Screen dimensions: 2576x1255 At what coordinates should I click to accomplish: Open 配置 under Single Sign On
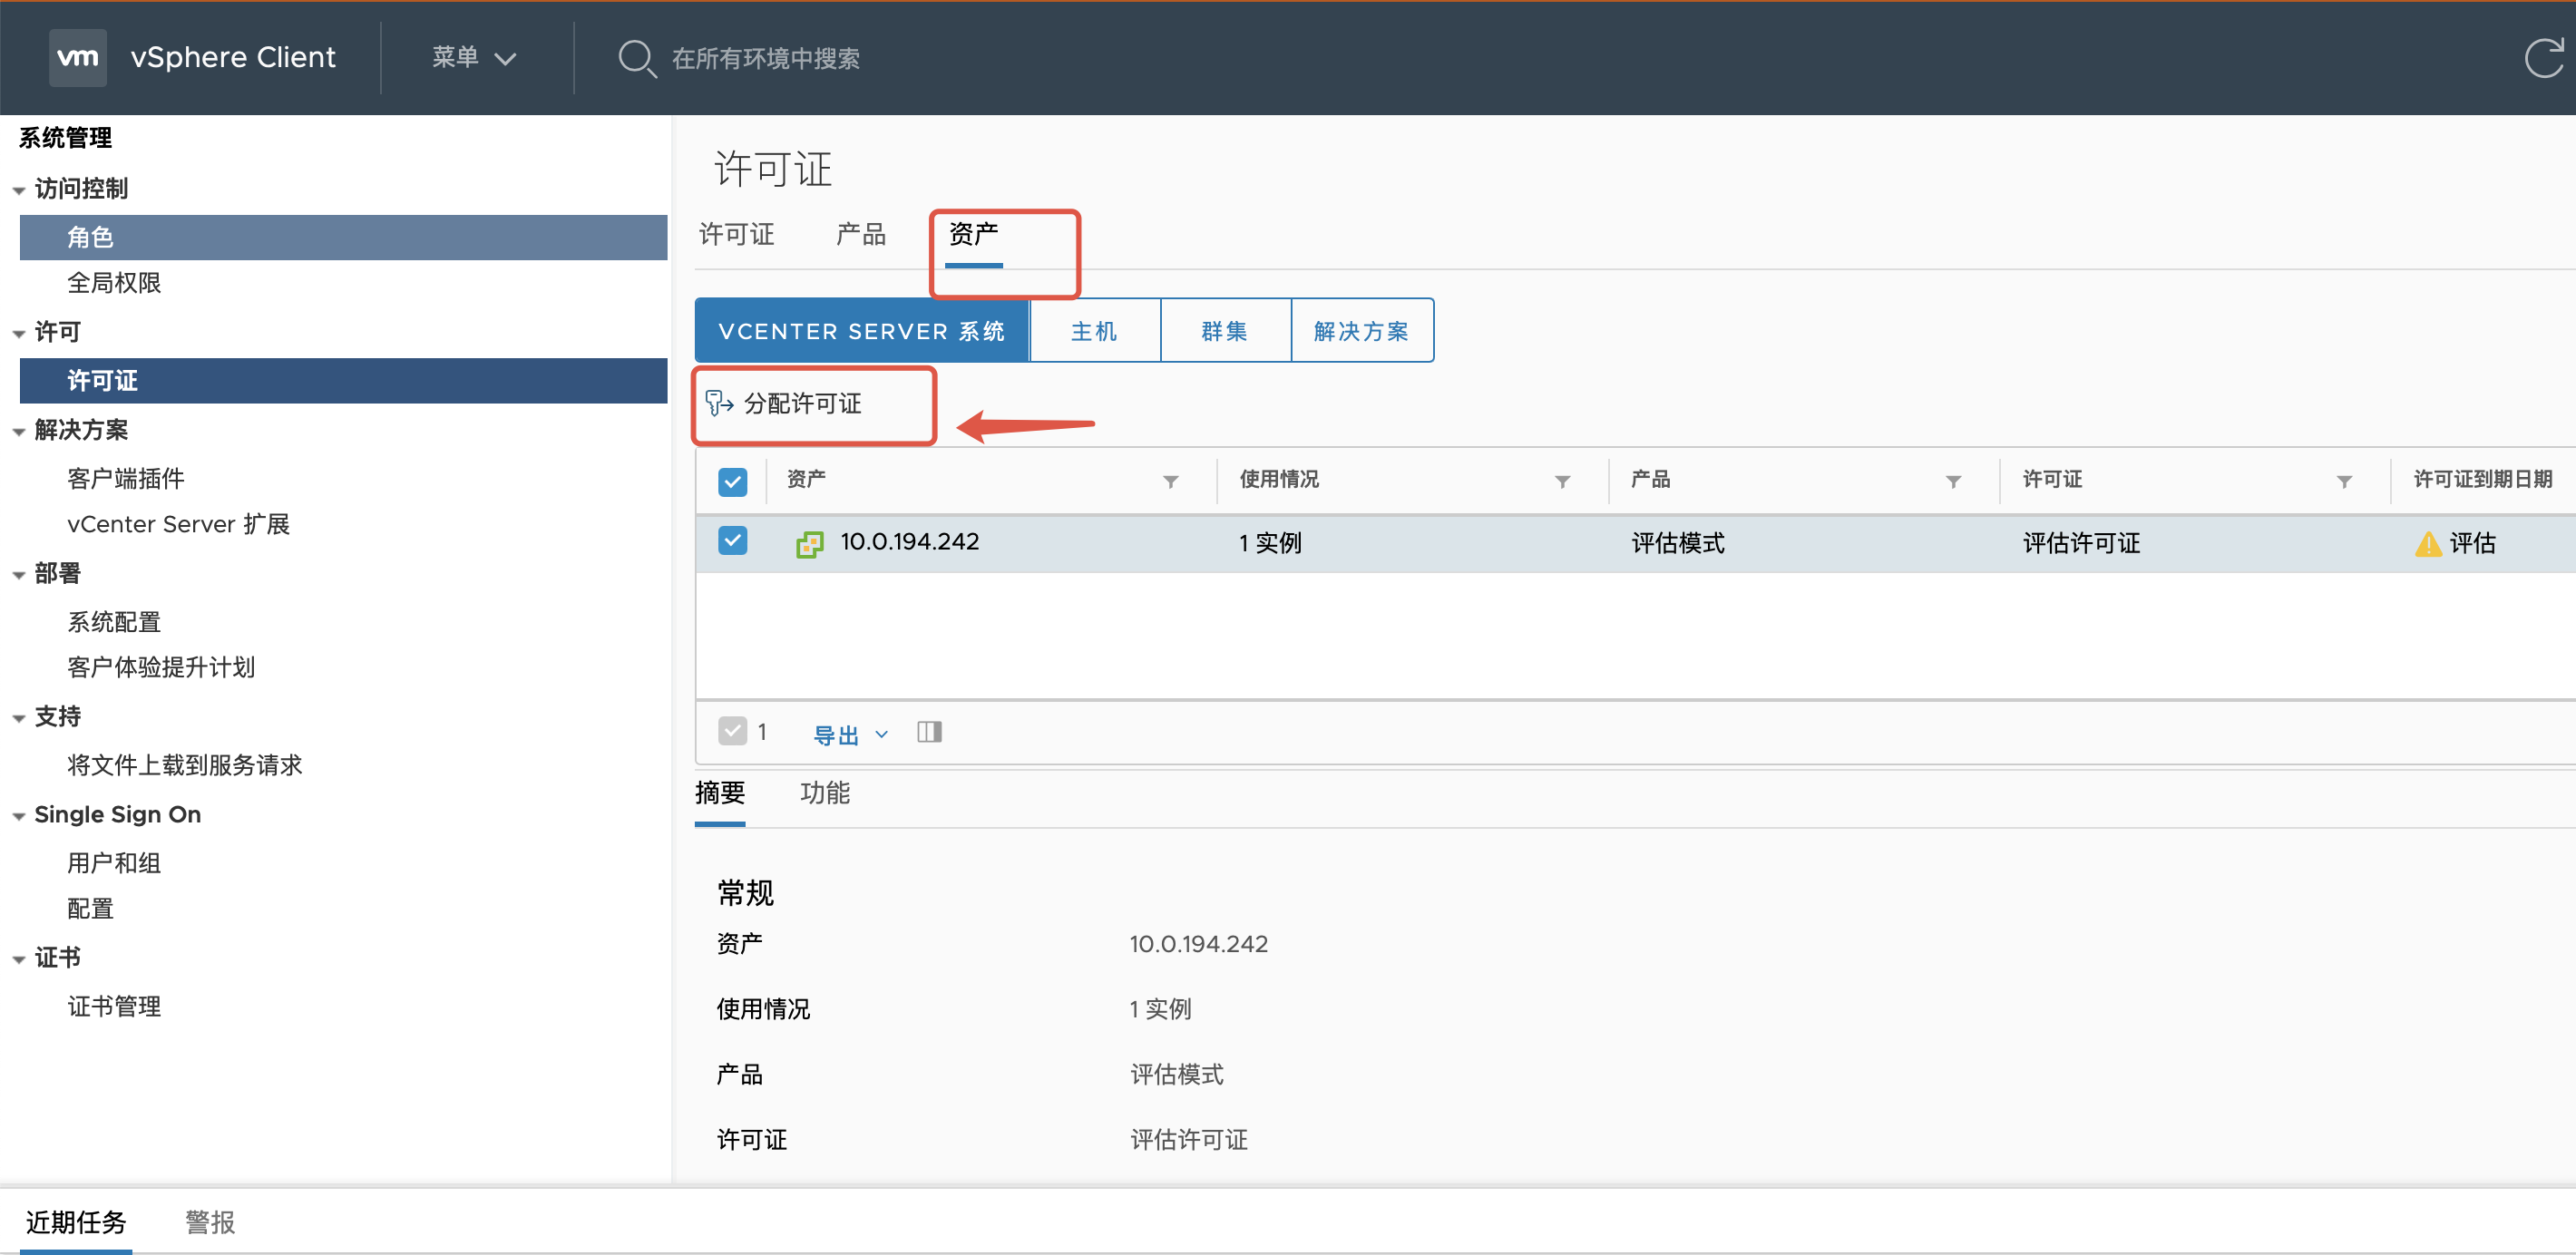(x=90, y=909)
